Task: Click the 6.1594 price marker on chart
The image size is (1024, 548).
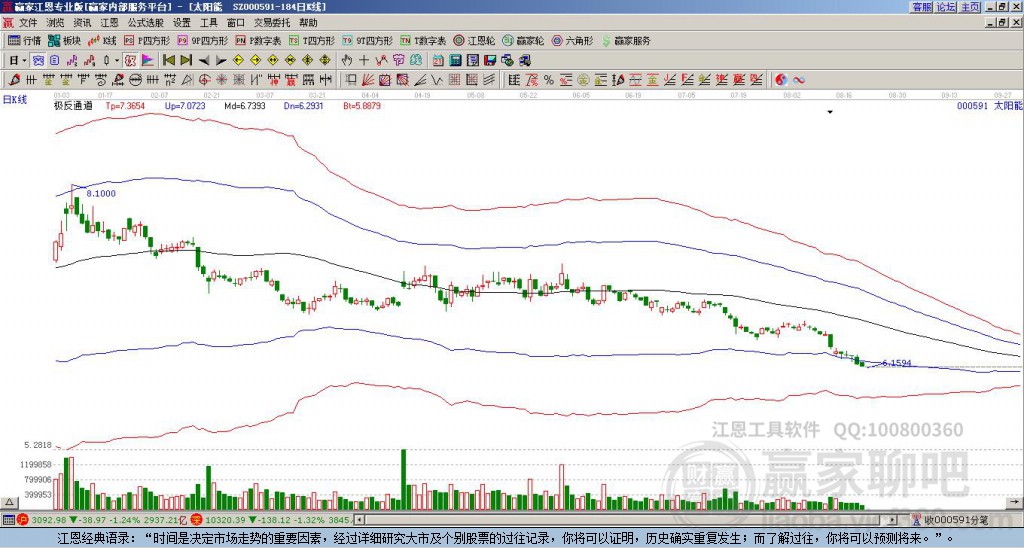Action: point(896,363)
